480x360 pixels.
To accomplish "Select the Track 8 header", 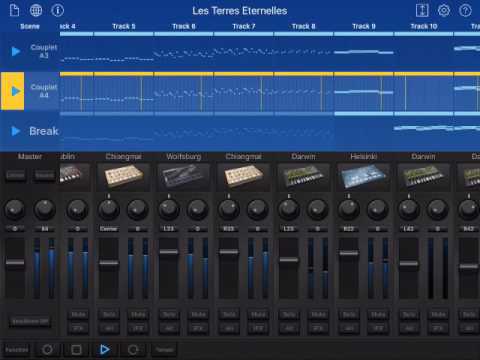I will 304,26.
